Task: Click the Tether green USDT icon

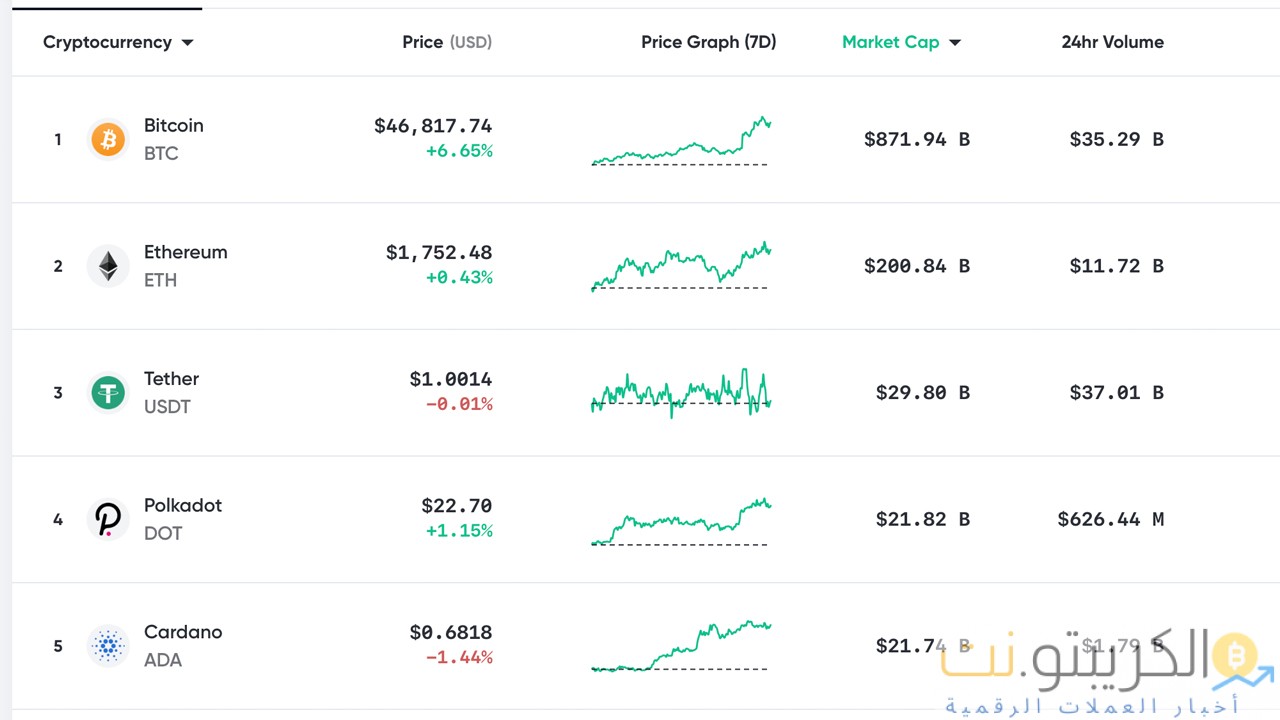Action: (x=108, y=393)
